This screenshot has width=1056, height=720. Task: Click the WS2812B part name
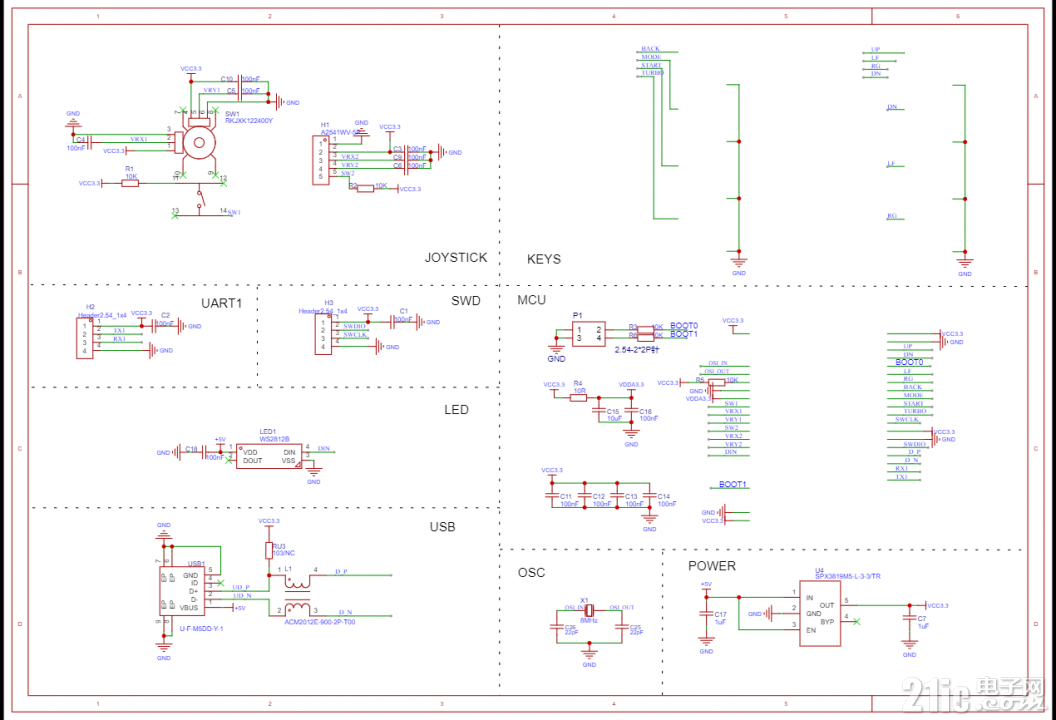tap(274, 439)
